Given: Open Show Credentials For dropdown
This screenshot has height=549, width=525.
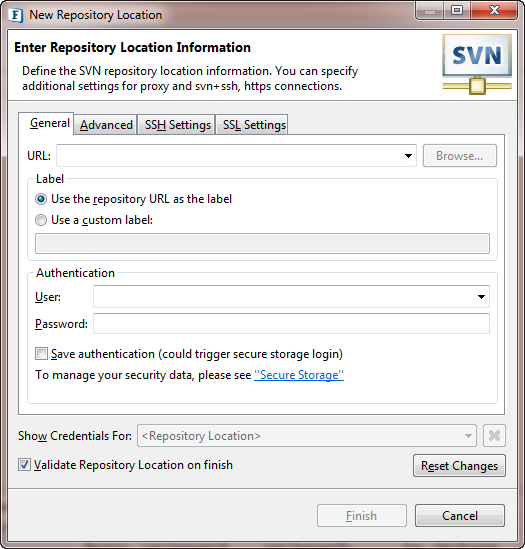Looking at the screenshot, I should (307, 436).
